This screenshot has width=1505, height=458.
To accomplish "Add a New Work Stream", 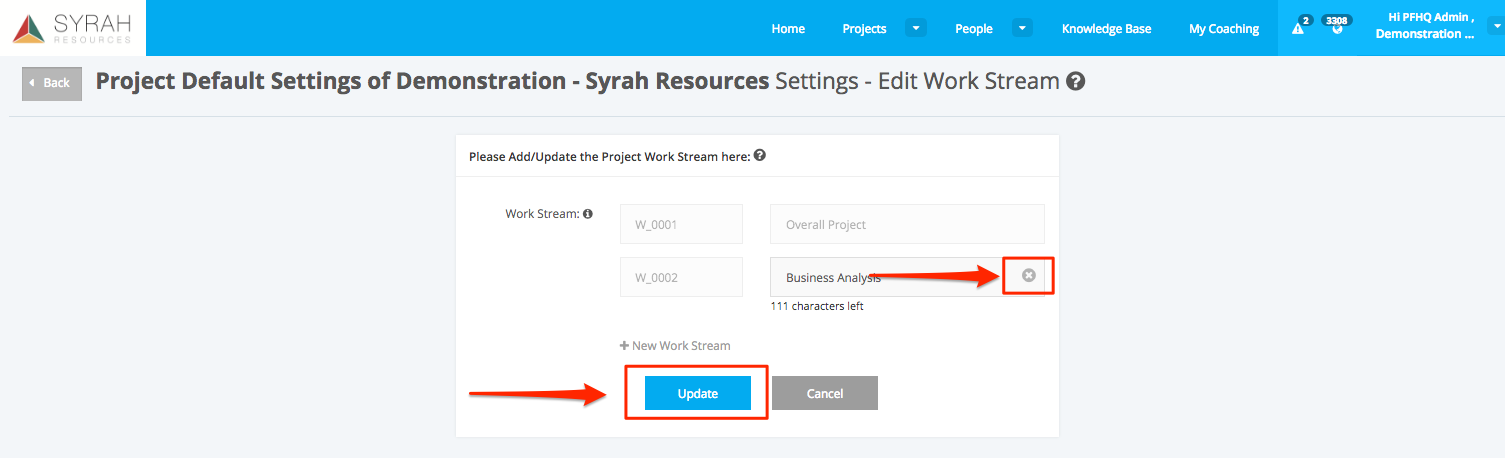I will point(675,345).
